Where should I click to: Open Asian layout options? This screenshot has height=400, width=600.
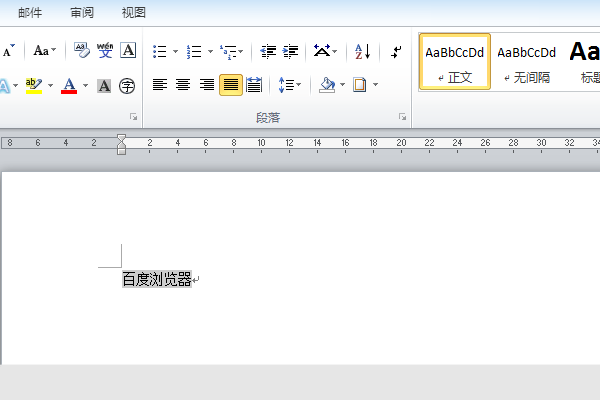coord(325,51)
